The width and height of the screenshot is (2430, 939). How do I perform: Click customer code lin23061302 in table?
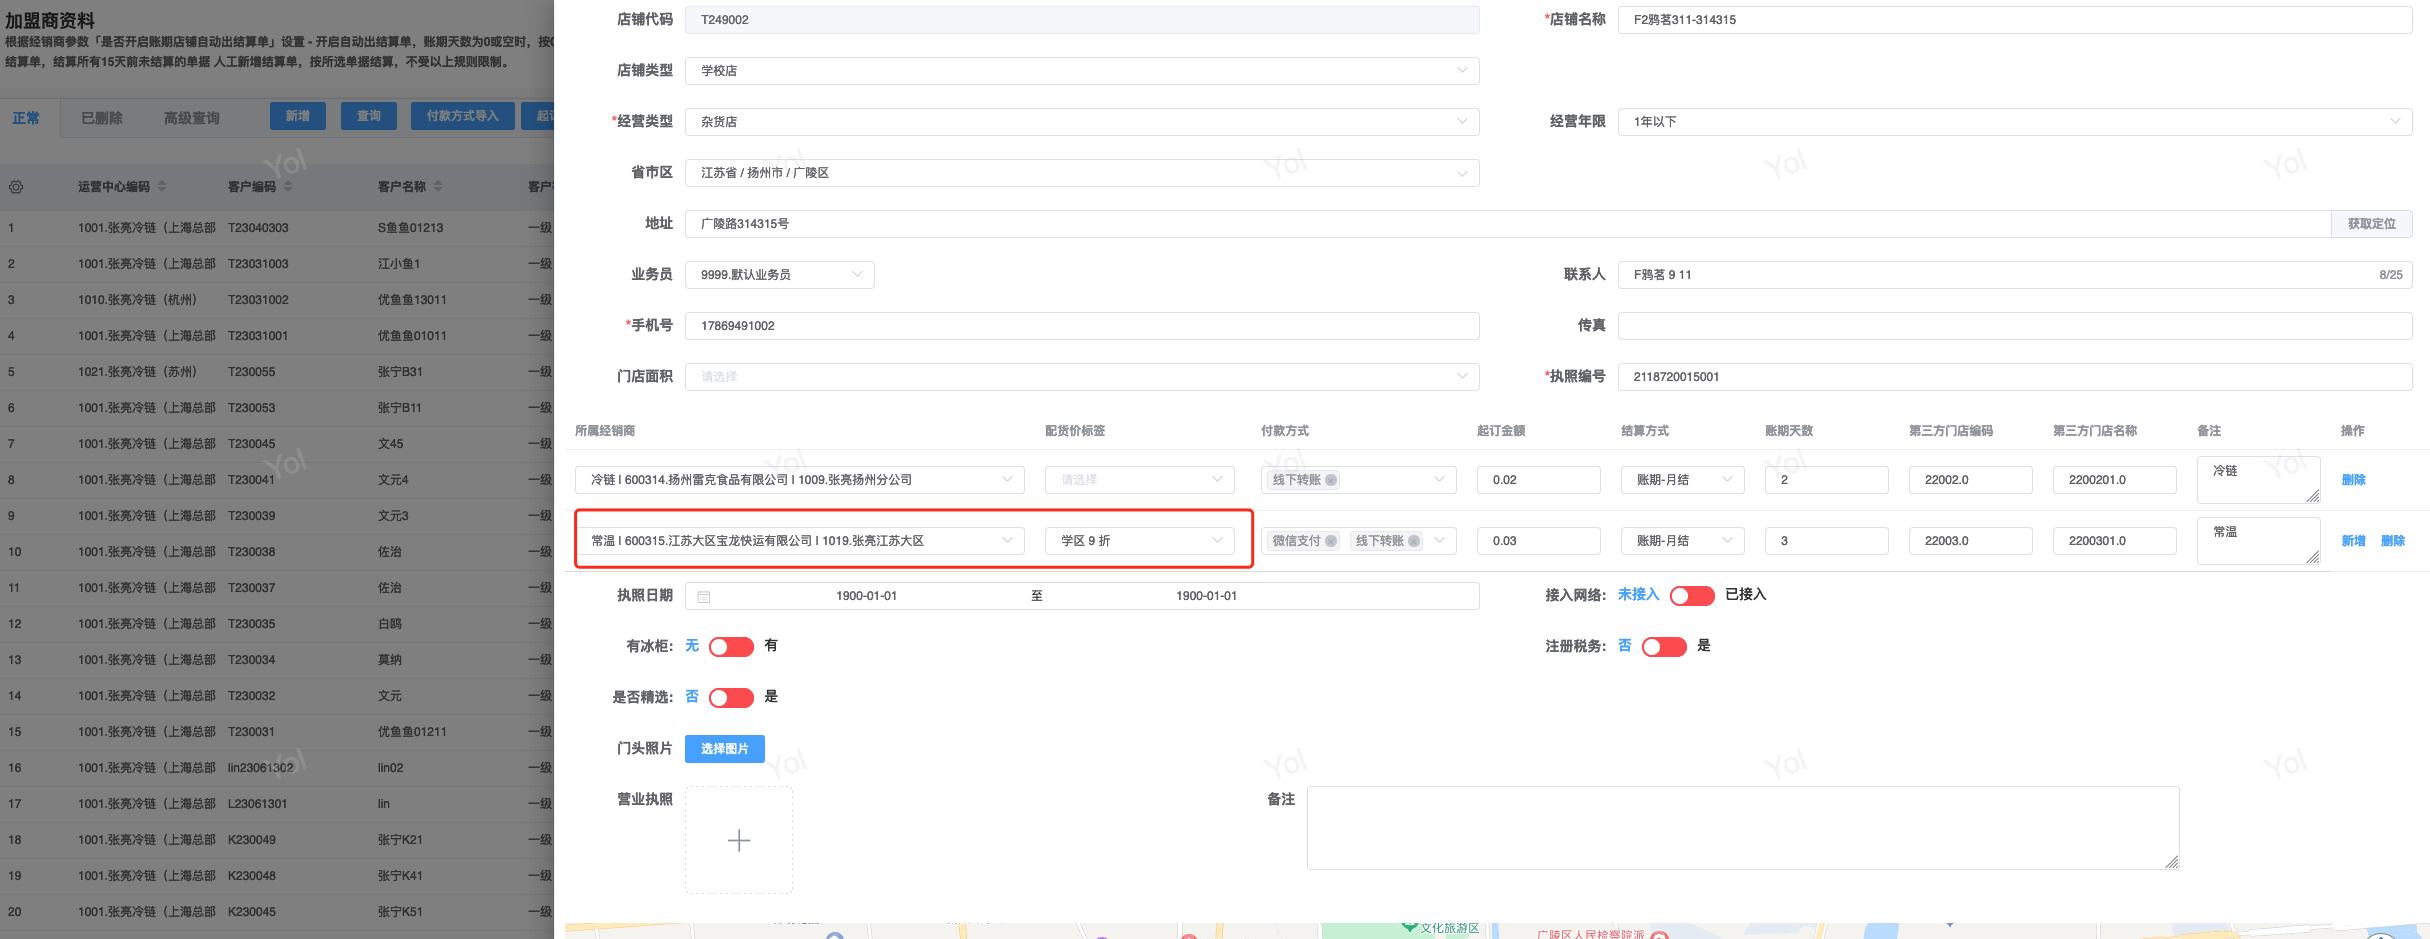click(x=261, y=768)
